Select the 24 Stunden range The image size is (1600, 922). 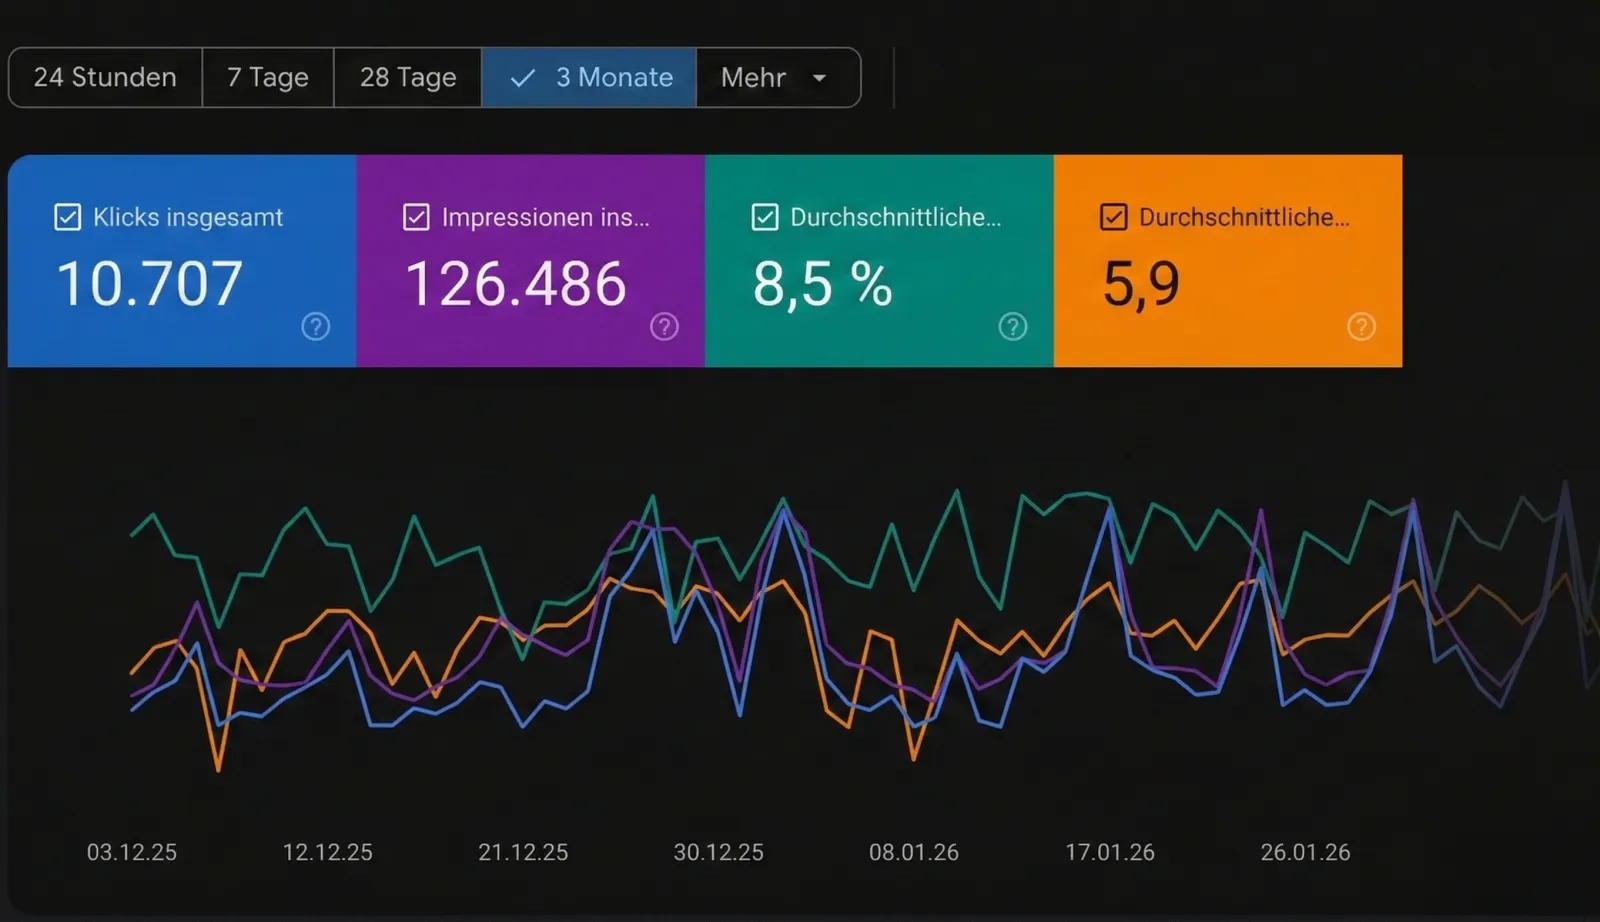(105, 78)
